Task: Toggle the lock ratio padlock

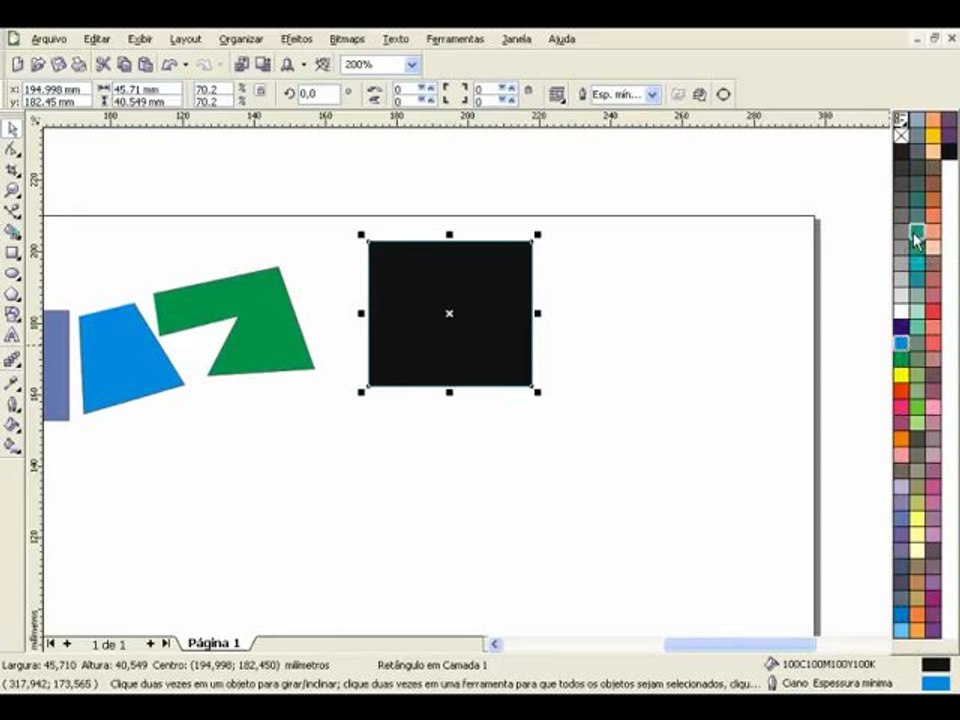Action: click(260, 91)
